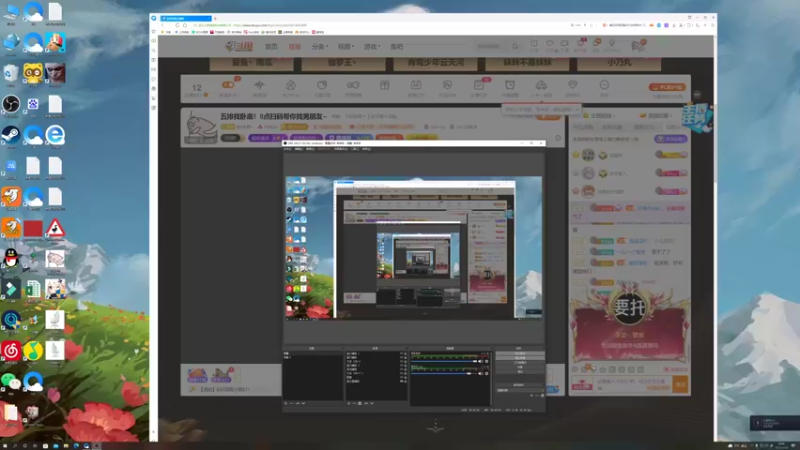Click the alarm clock icon in streamer toolbar

point(510,85)
